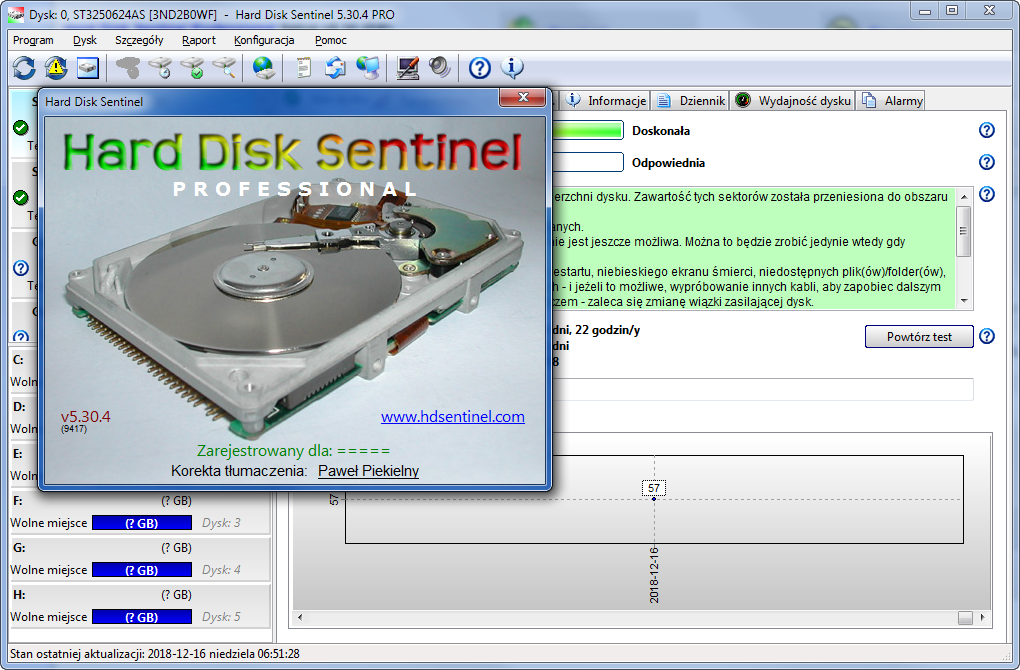This screenshot has height=670, width=1020.
Task: Click the Refresh toolbar icon
Action: click(x=24, y=68)
